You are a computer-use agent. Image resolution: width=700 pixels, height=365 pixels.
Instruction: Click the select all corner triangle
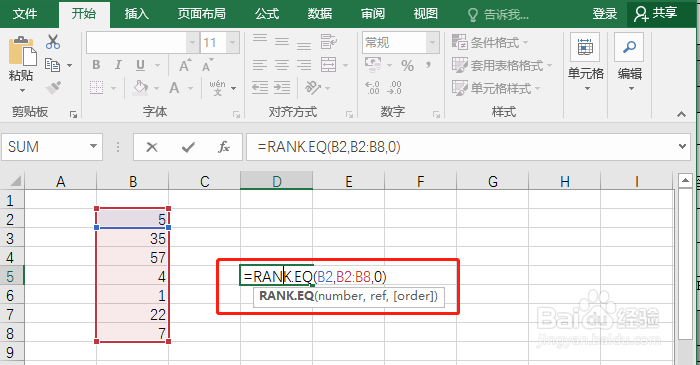tap(15, 181)
